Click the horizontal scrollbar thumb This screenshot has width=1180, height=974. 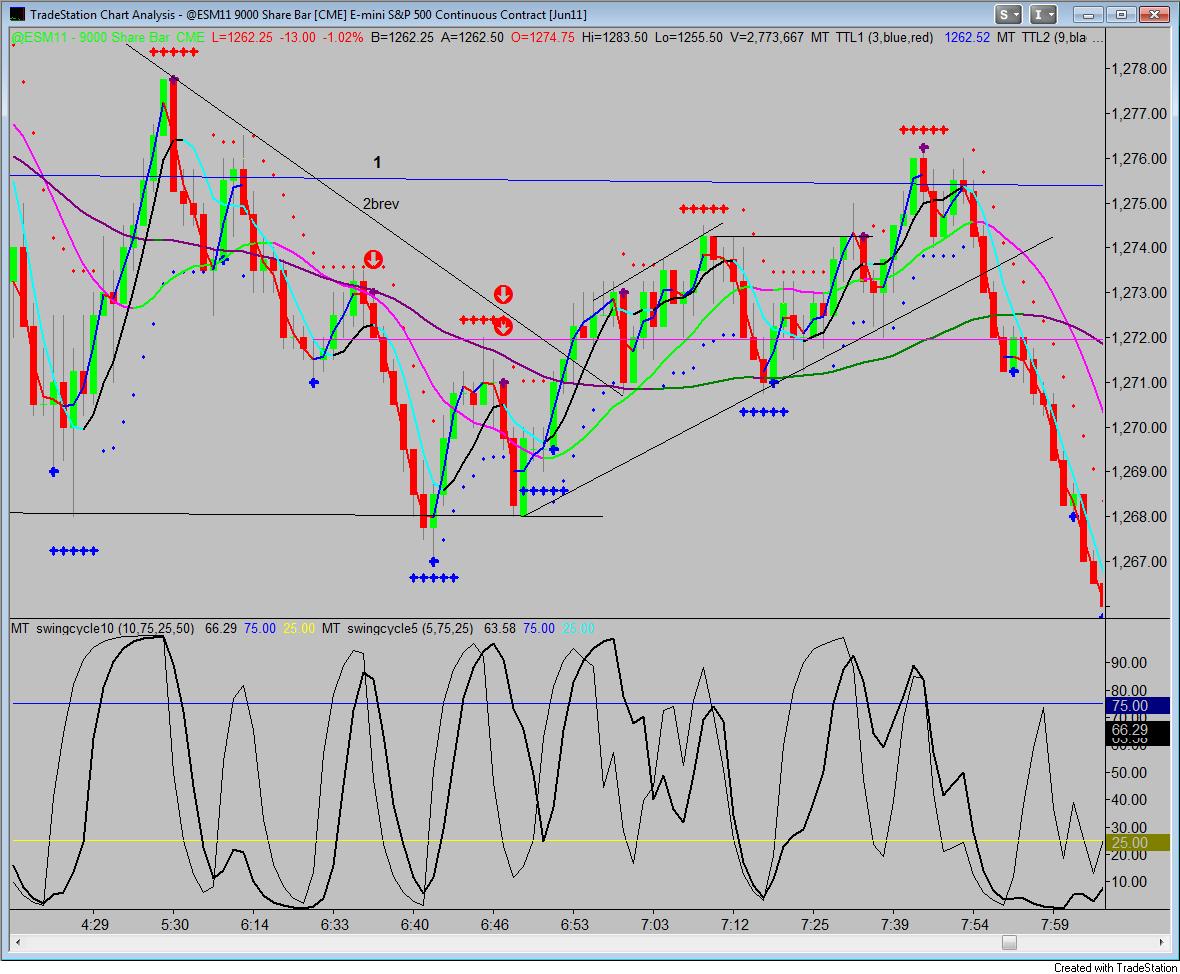(1009, 942)
